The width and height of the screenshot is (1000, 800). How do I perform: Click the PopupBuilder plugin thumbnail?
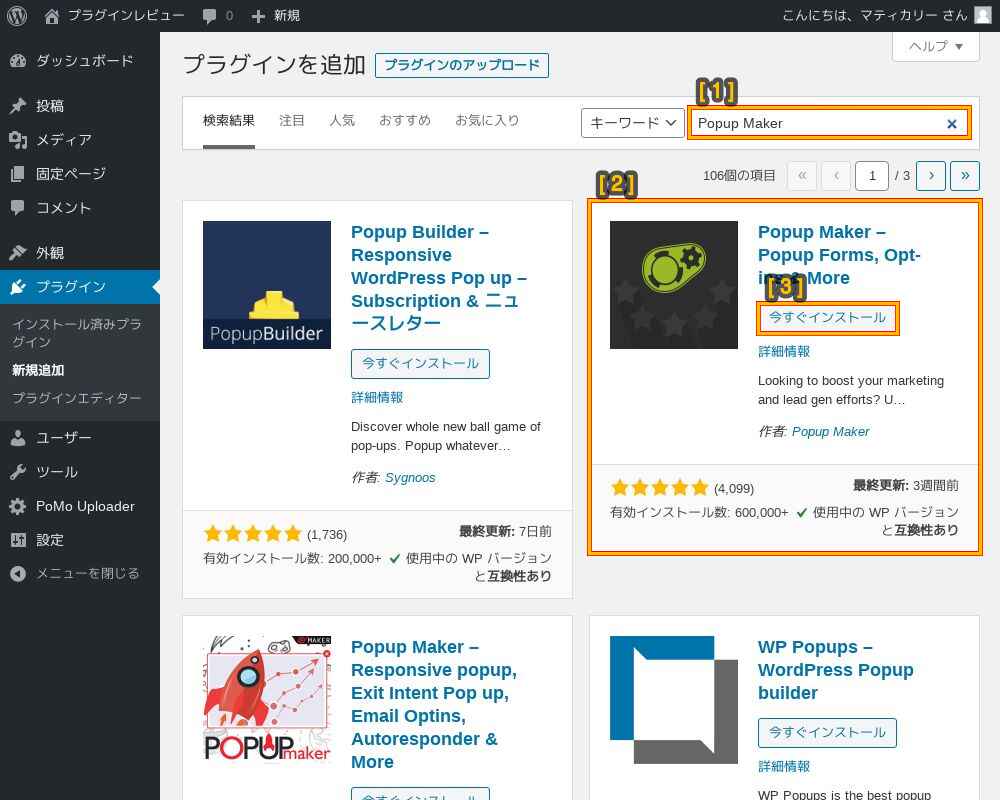(x=267, y=285)
